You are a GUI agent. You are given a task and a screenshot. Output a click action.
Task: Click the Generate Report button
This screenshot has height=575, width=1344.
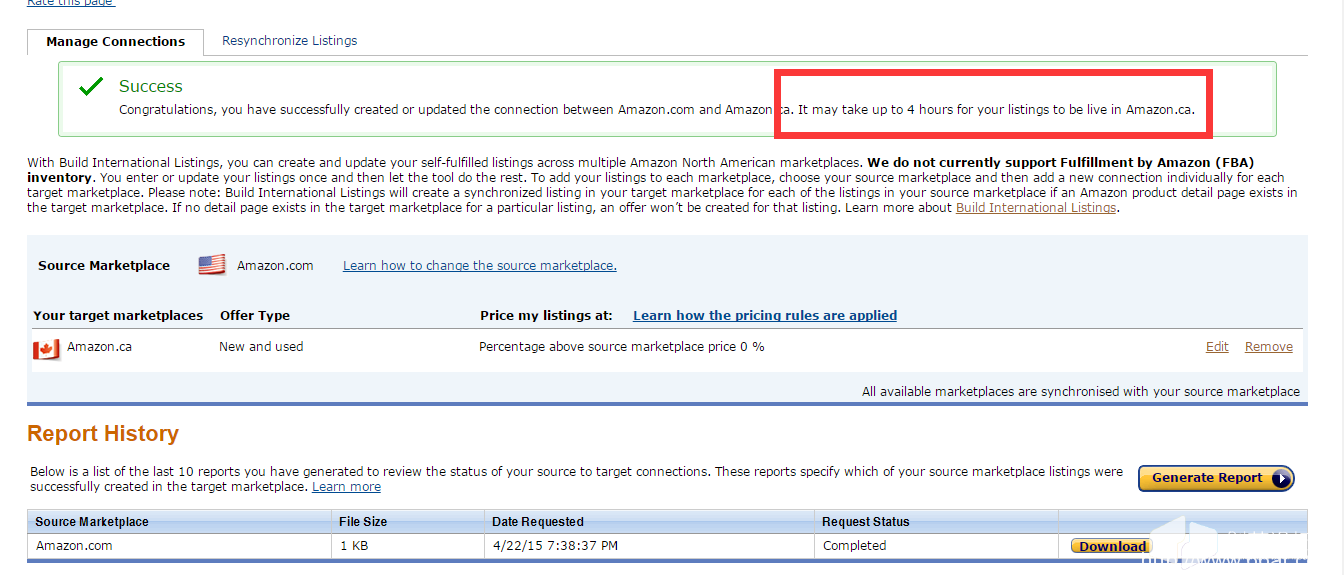pyautogui.click(x=1216, y=478)
